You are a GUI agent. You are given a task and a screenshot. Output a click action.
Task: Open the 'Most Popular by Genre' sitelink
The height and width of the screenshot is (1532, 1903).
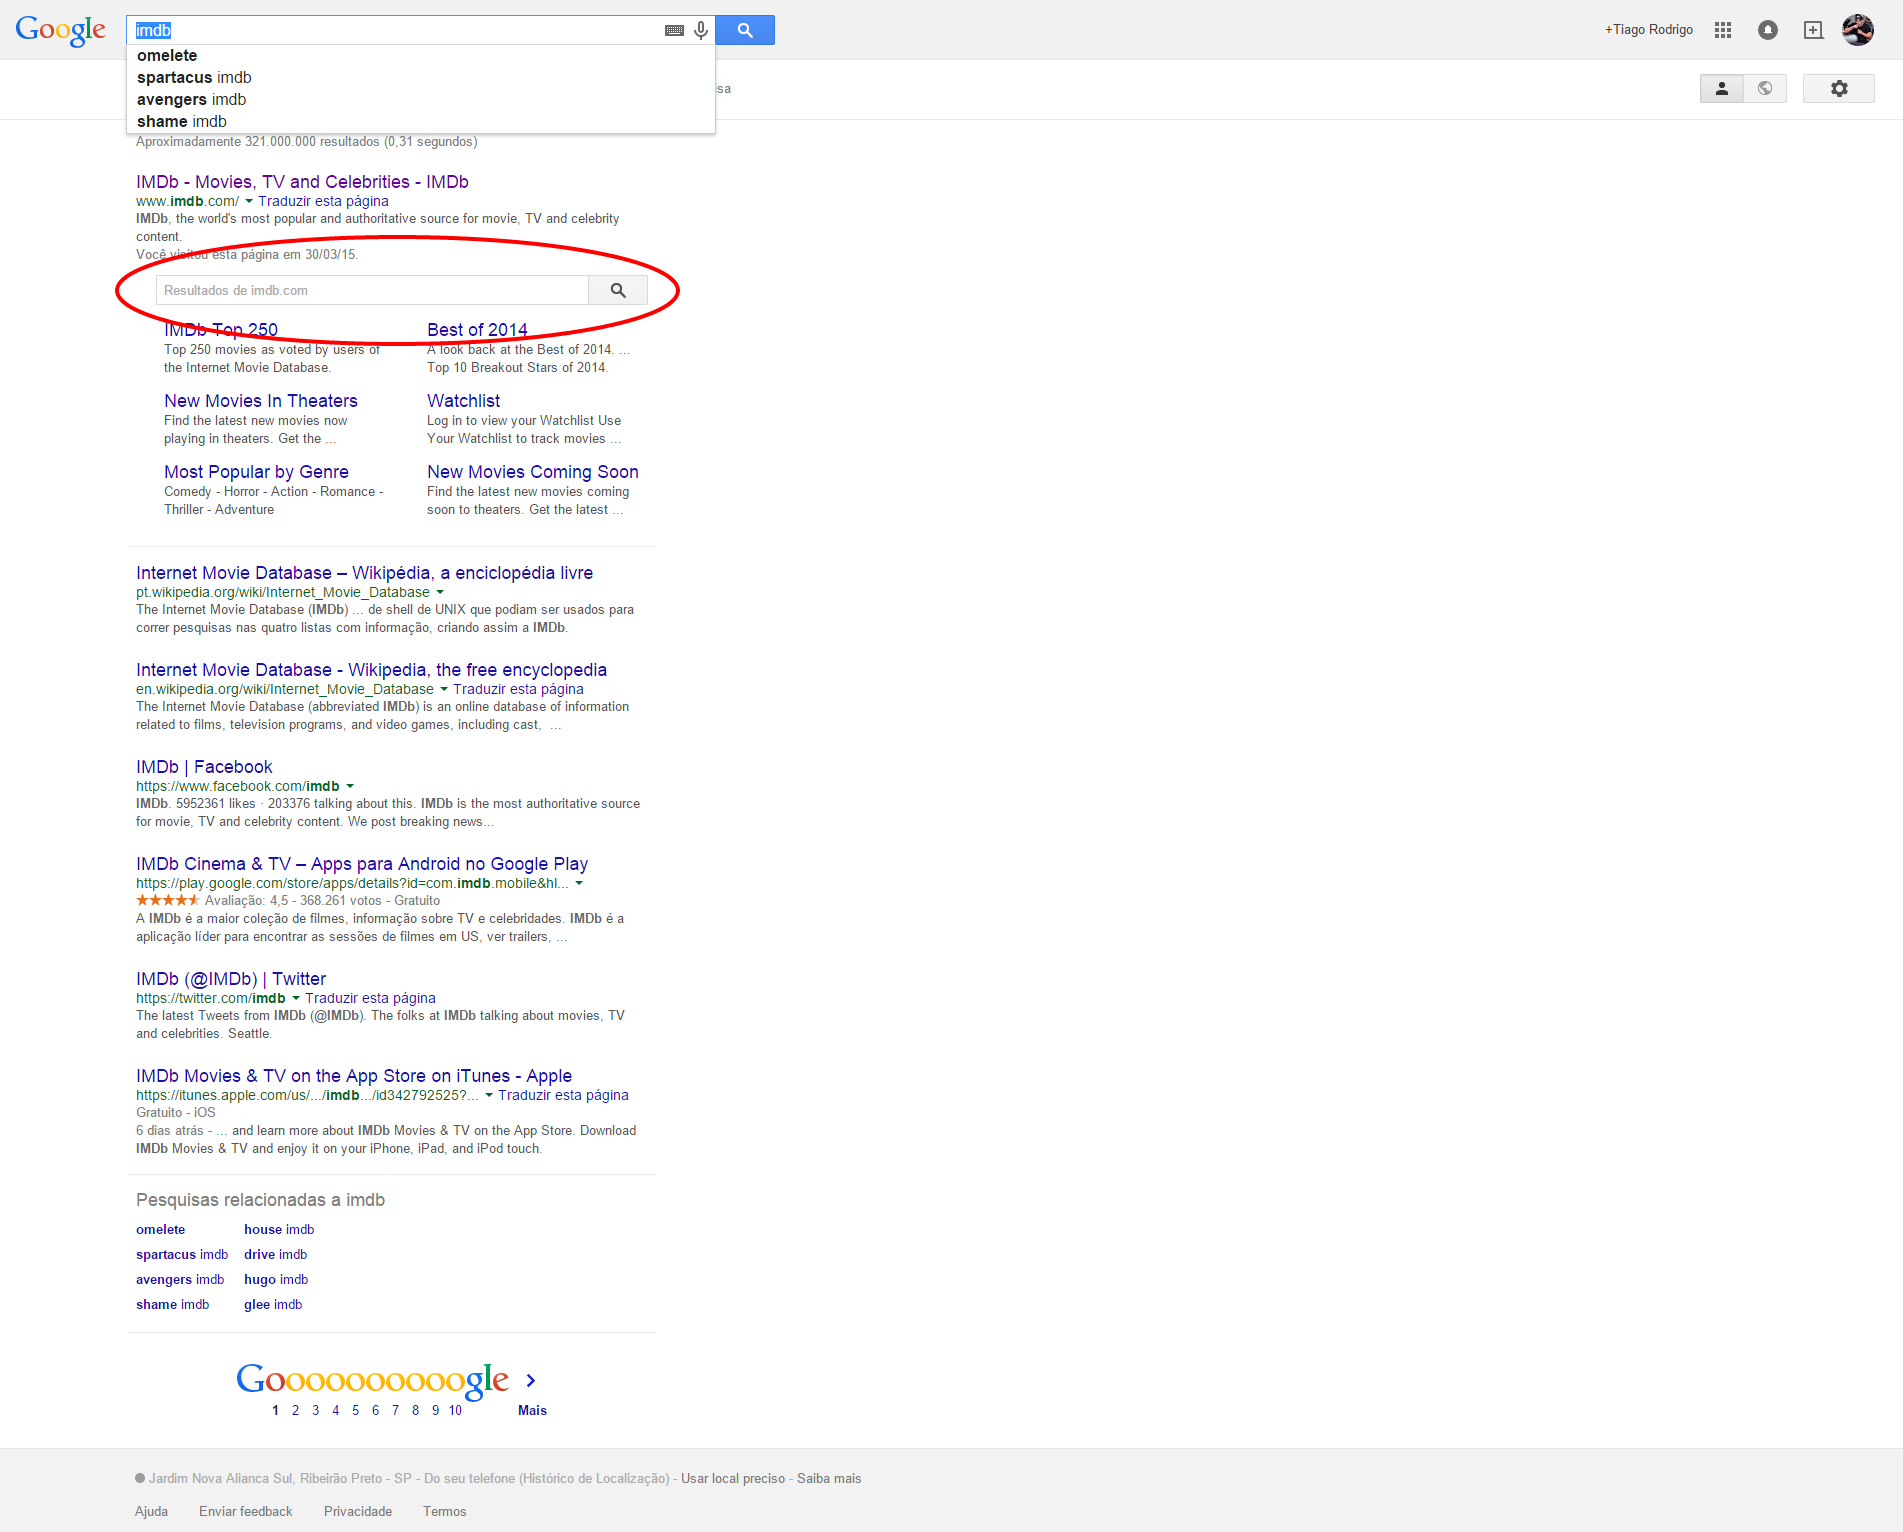(257, 472)
